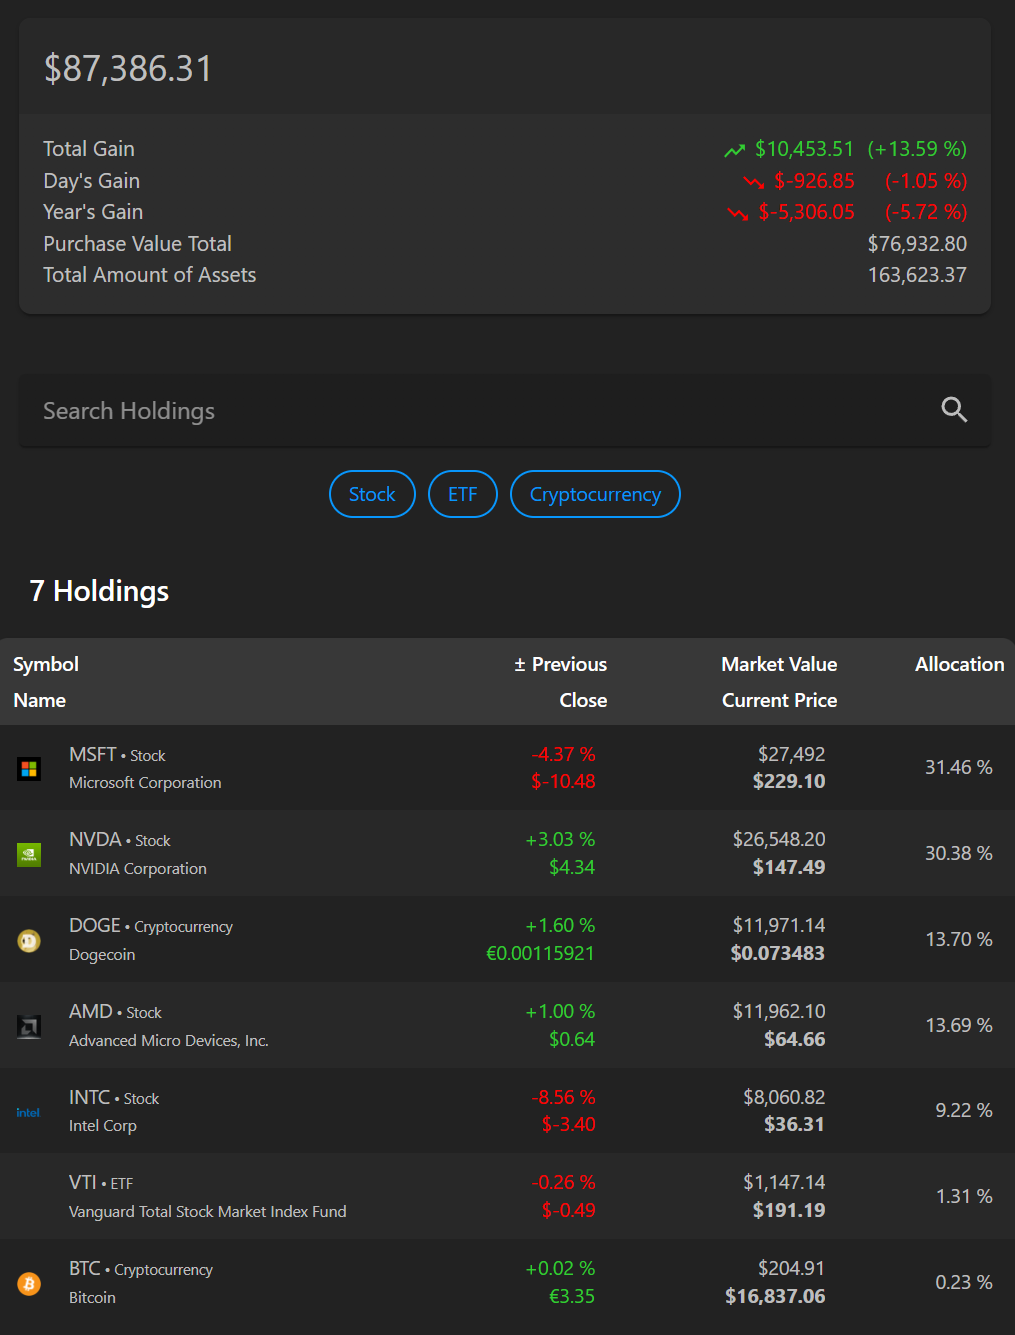This screenshot has height=1335, width=1015.
Task: Sort by Previous Close column header
Action: pos(561,665)
